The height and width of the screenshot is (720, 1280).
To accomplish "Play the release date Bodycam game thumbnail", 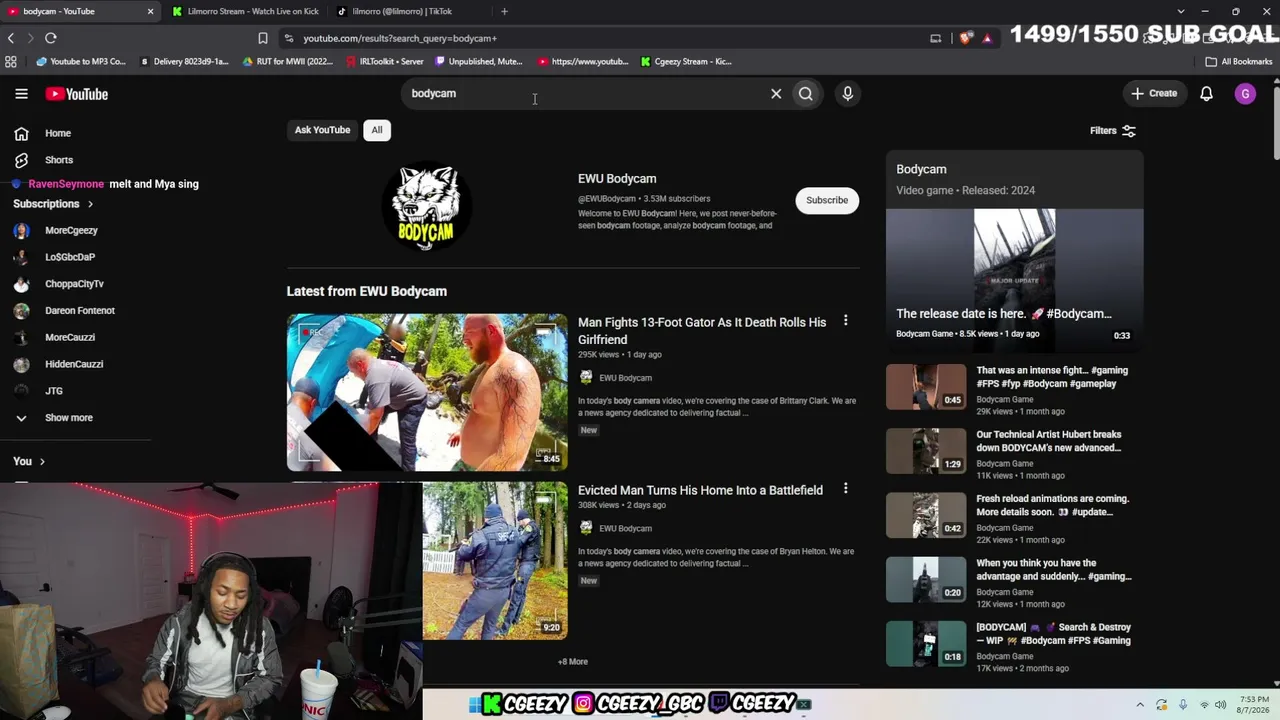I will coord(1014,279).
